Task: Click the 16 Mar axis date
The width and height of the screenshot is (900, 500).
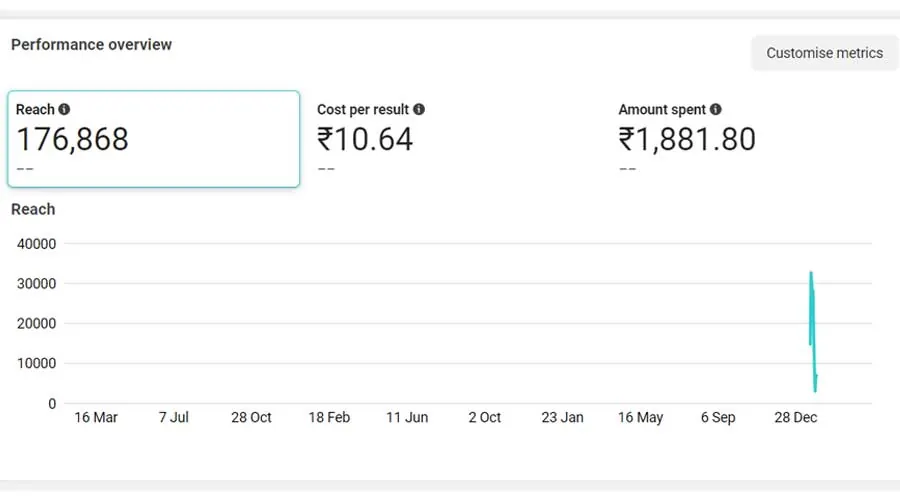Action: [x=96, y=417]
